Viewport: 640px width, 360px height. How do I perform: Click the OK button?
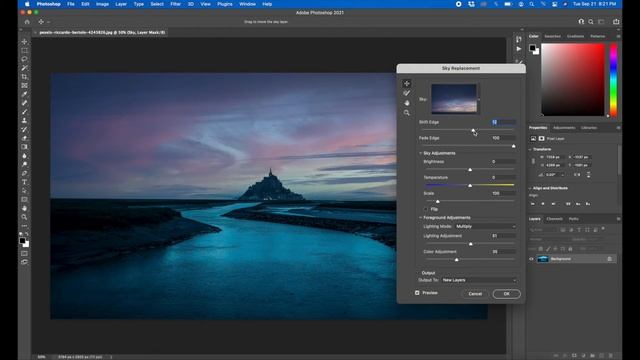pos(507,294)
